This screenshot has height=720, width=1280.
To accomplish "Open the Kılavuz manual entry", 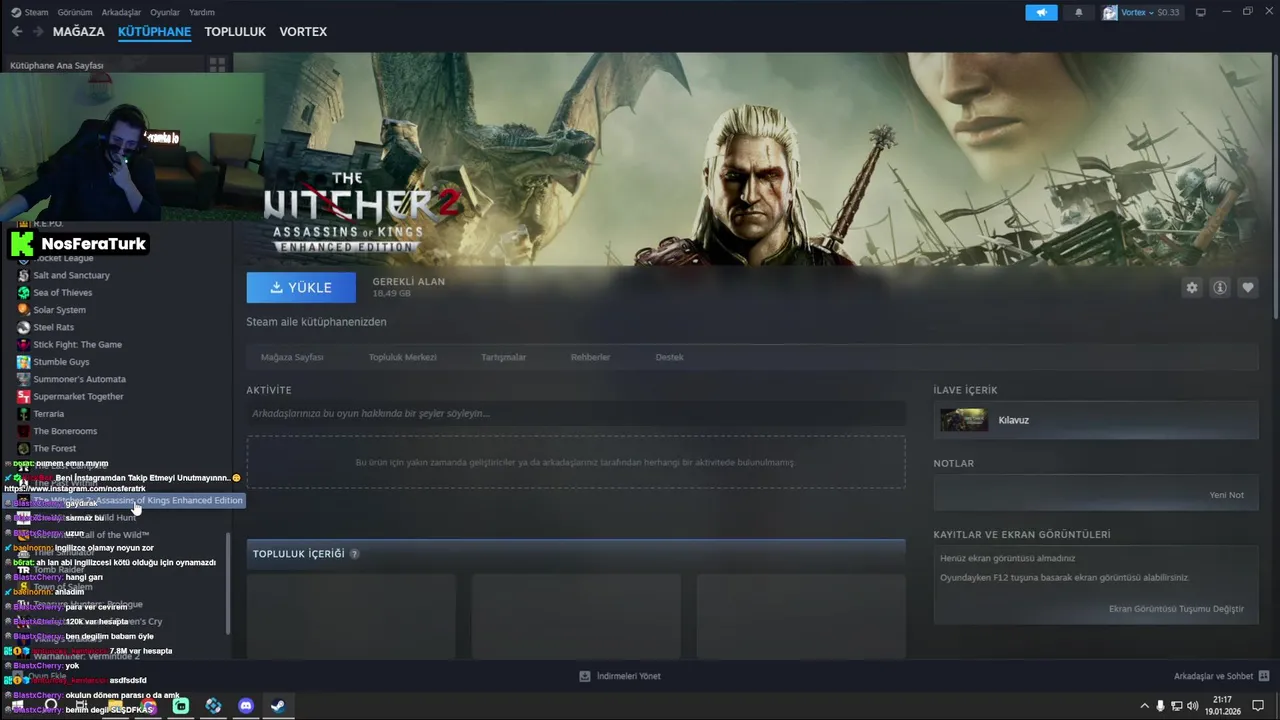I will [x=1096, y=420].
